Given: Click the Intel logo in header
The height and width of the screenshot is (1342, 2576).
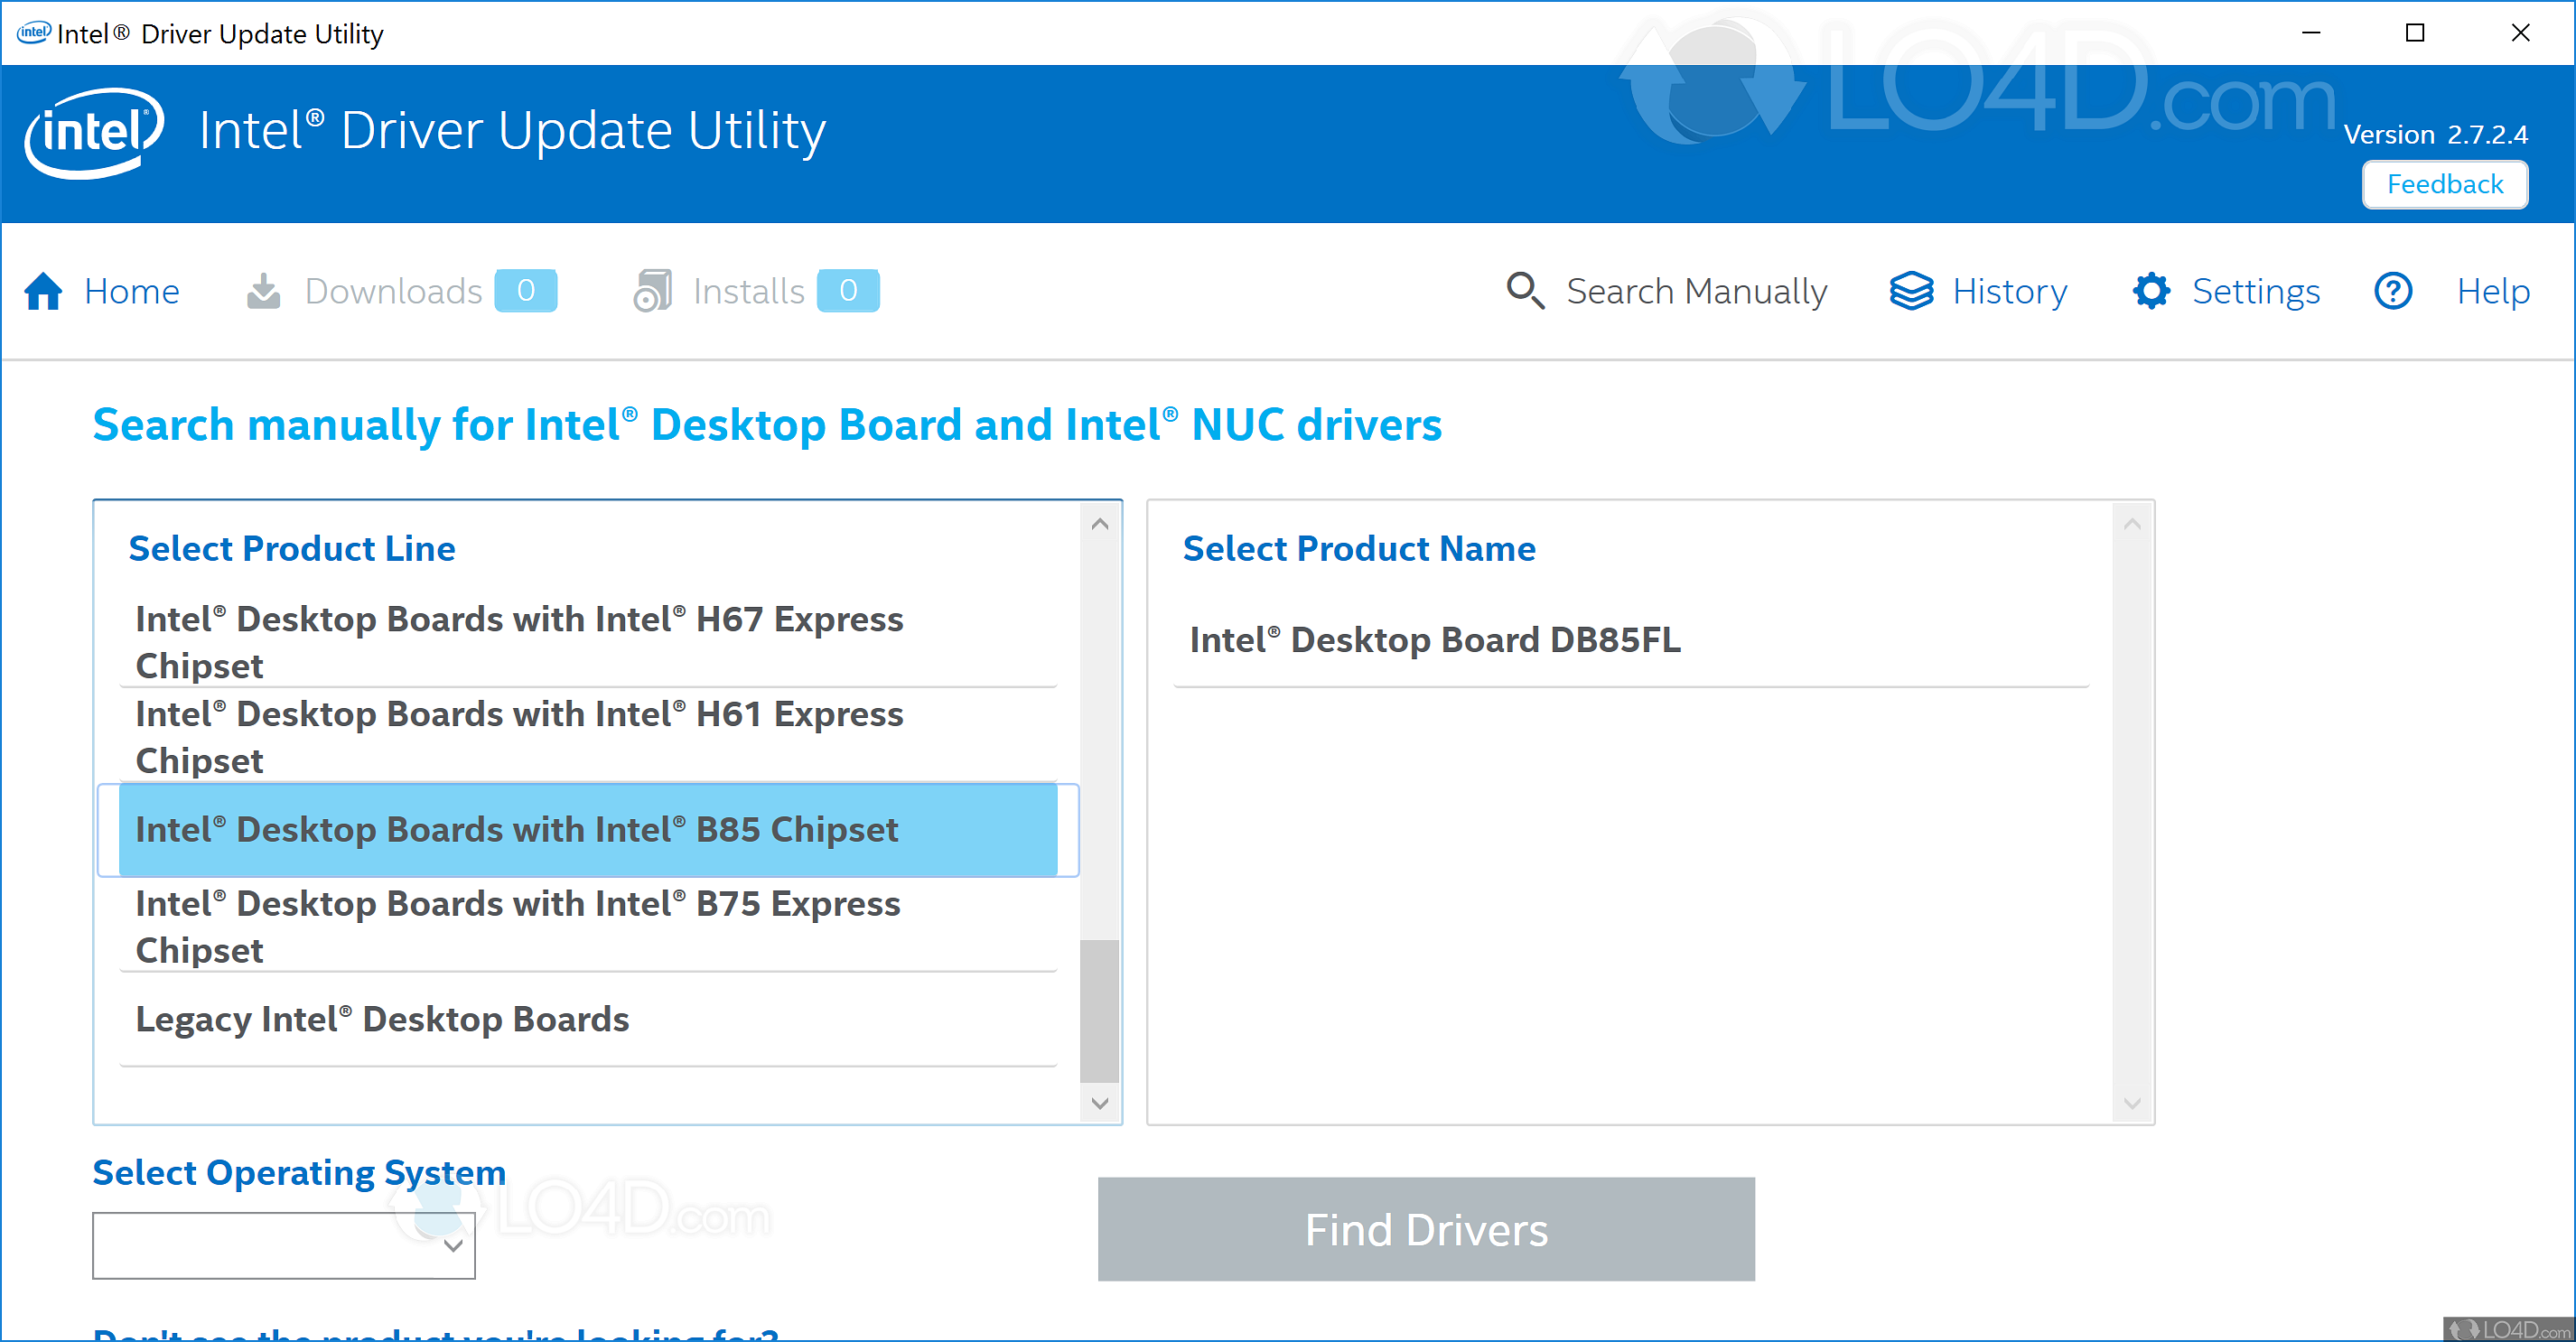Looking at the screenshot, I should (x=94, y=133).
